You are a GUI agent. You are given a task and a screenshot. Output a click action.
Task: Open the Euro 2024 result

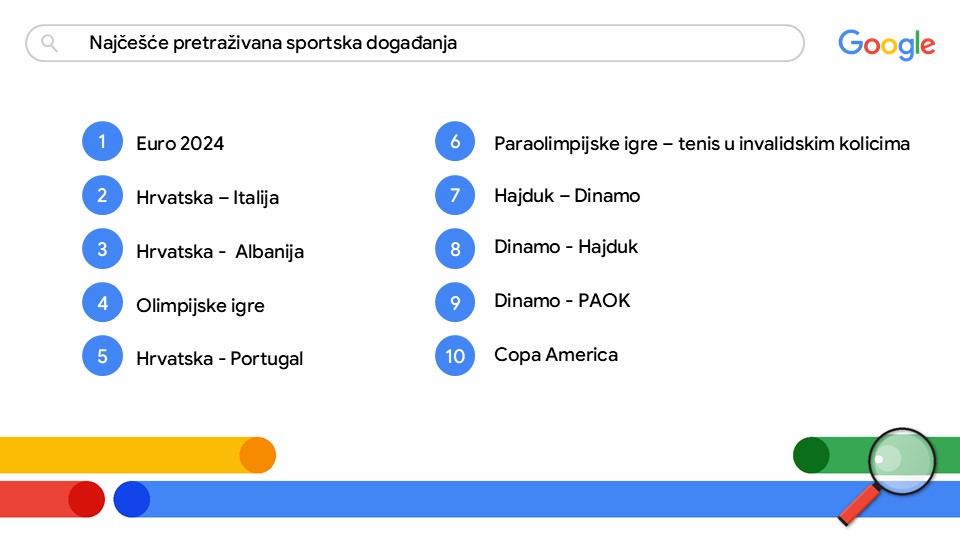point(180,143)
